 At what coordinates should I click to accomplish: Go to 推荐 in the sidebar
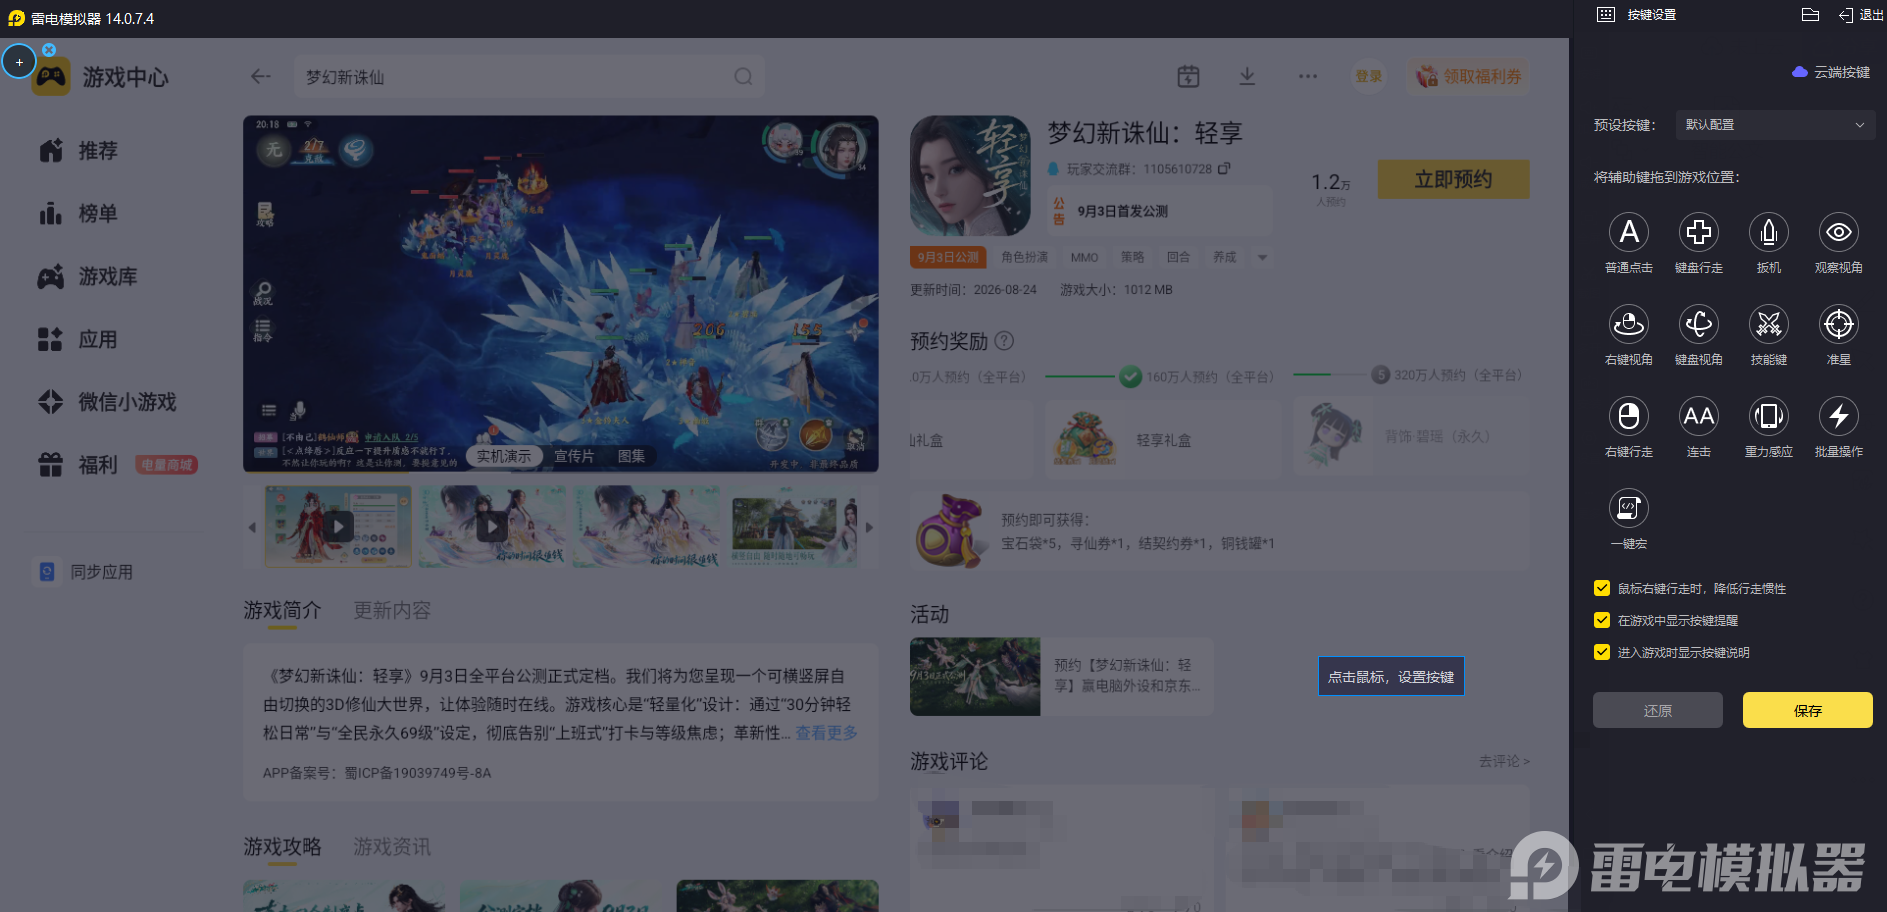click(78, 151)
